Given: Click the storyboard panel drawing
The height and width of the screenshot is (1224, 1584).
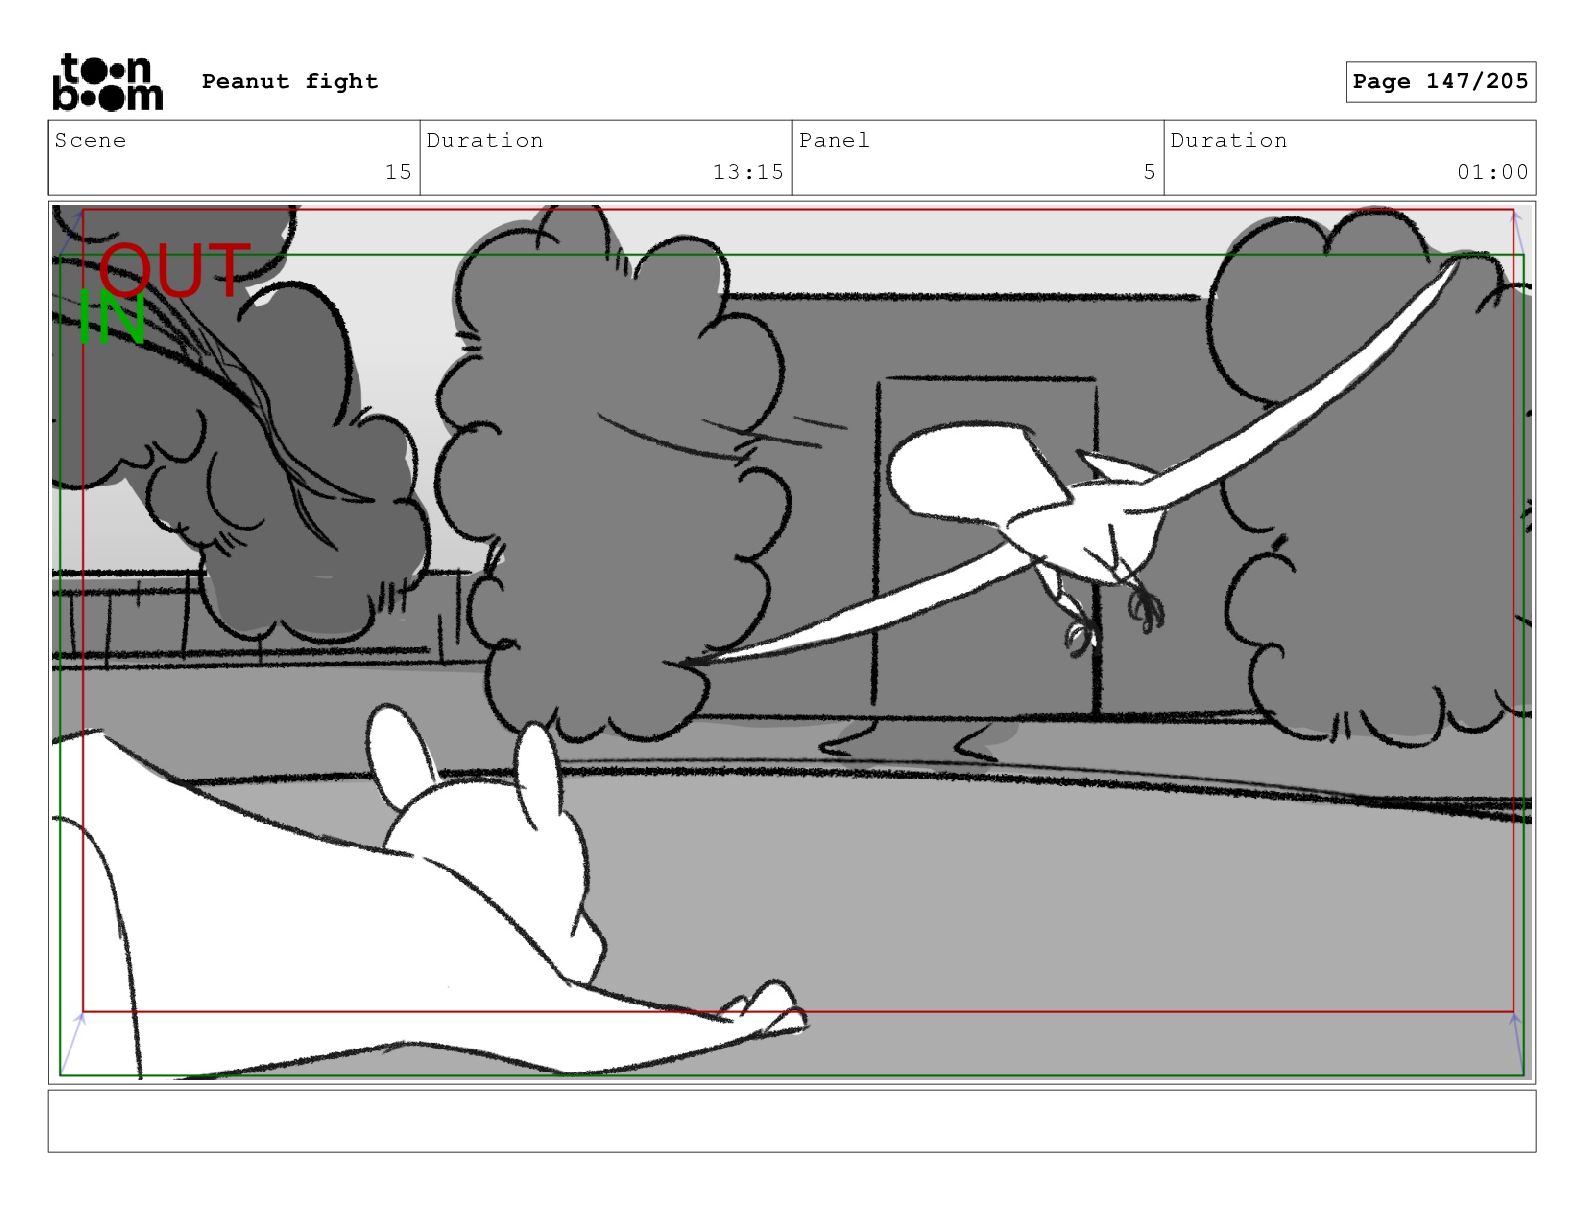Looking at the screenshot, I should pyautogui.click(x=792, y=642).
